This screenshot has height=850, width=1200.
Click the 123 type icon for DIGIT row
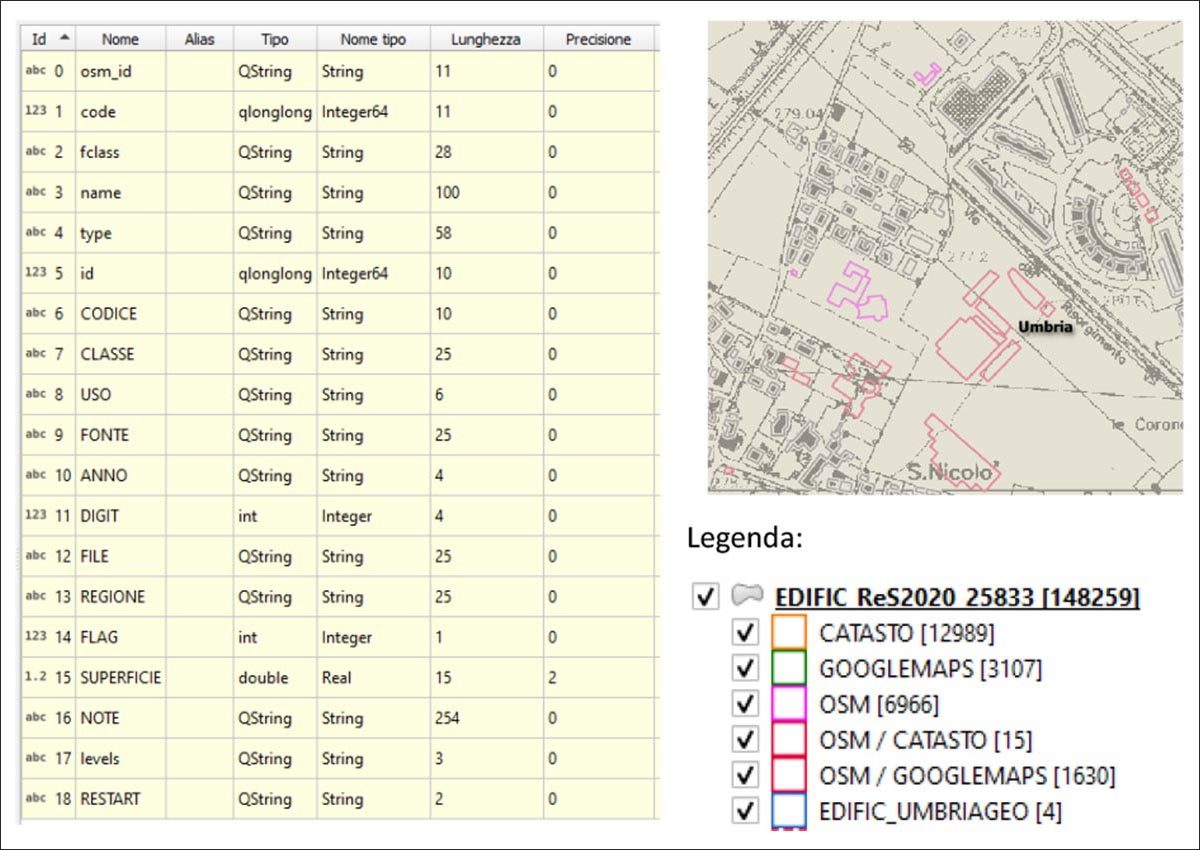pyautogui.click(x=35, y=515)
